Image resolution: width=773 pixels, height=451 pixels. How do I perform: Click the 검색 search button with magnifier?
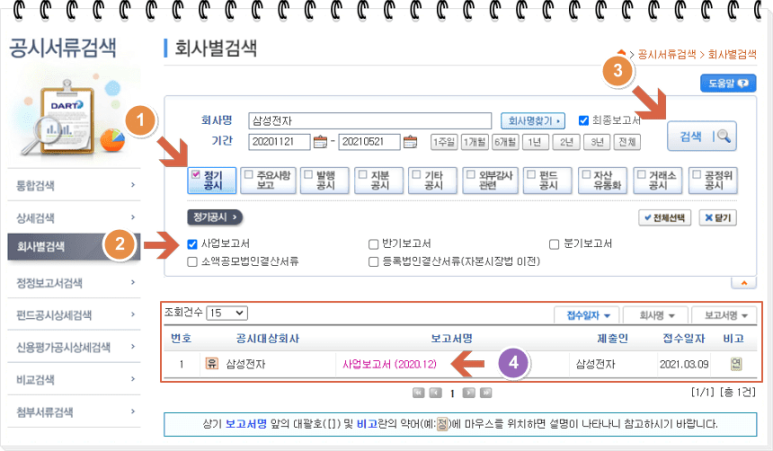tap(706, 136)
